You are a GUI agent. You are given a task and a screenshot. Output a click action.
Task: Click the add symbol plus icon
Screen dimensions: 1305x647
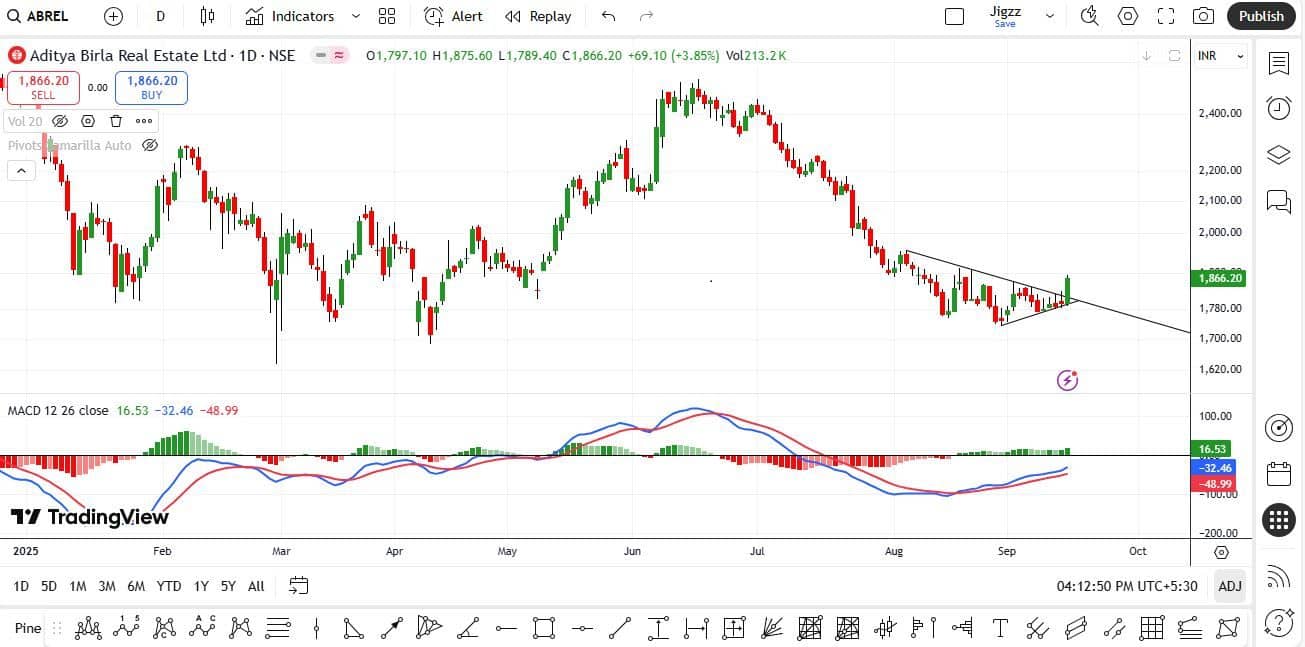pyautogui.click(x=113, y=16)
